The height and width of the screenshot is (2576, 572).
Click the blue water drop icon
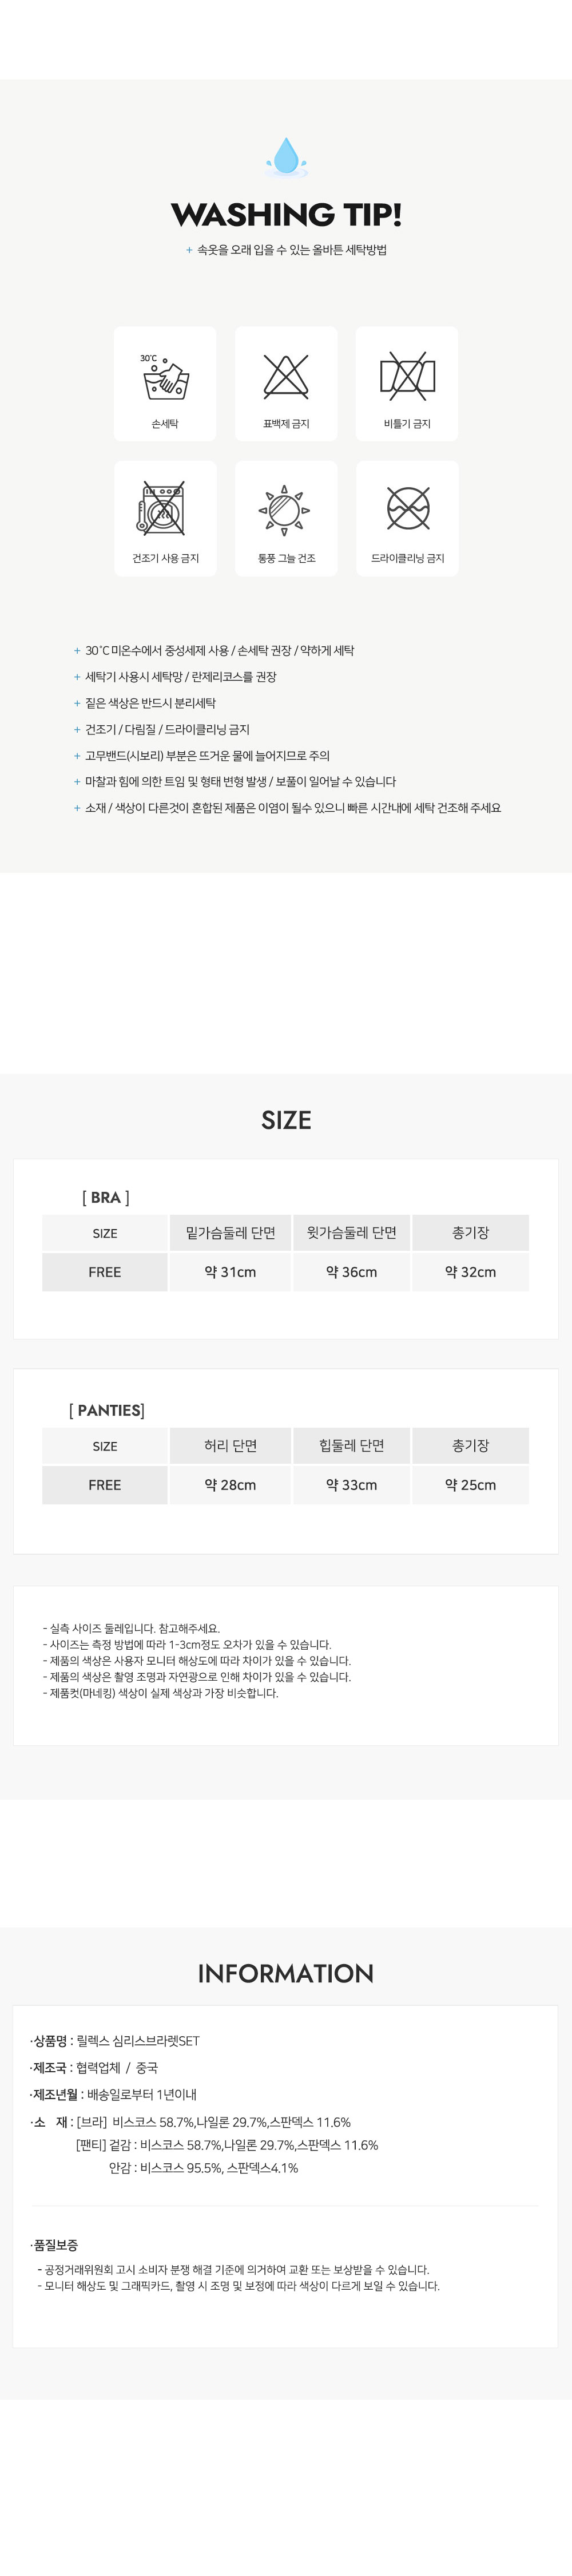[x=286, y=156]
